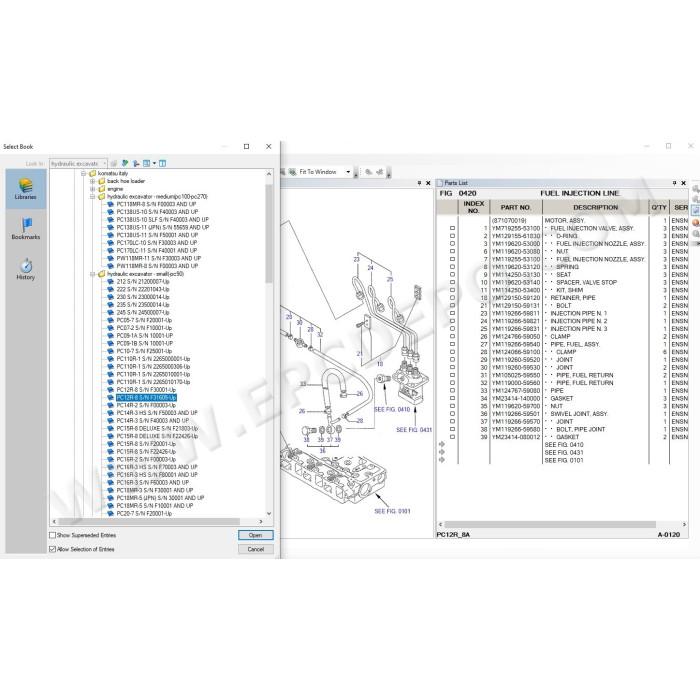Click the Cancel button

pyautogui.click(x=255, y=549)
